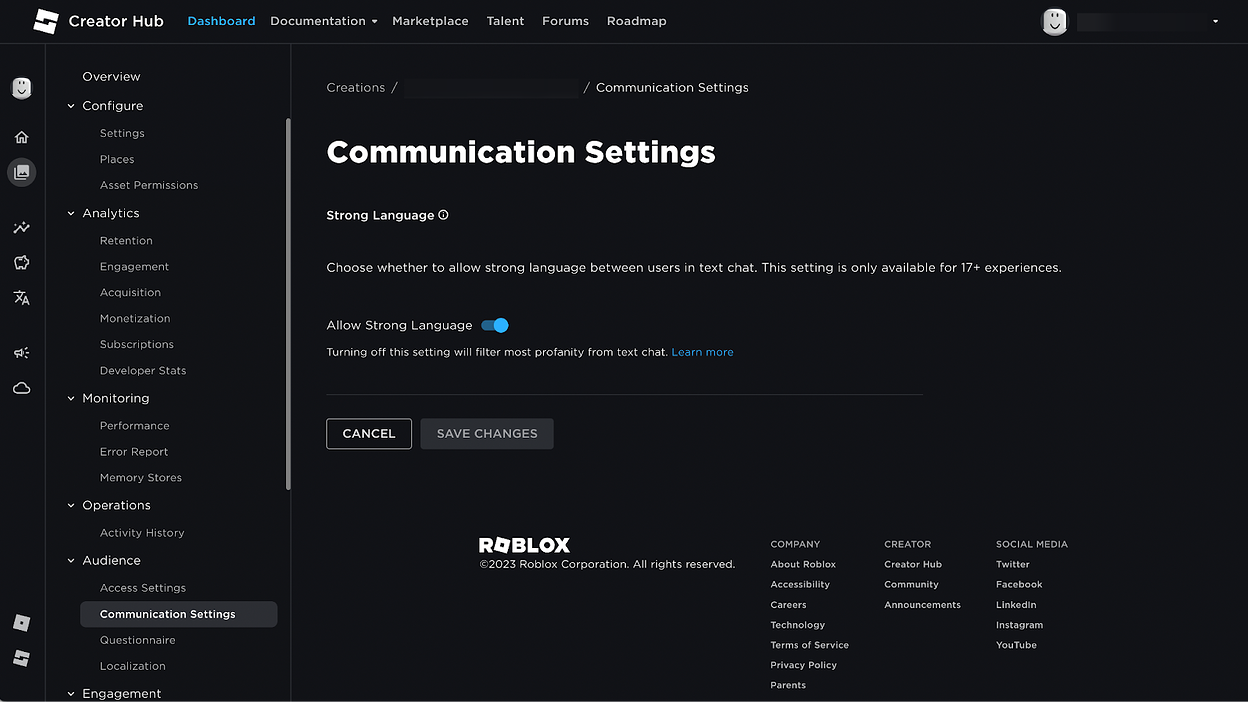Switch to the Marketplace menu item
The width and height of the screenshot is (1248, 702).
430,20
